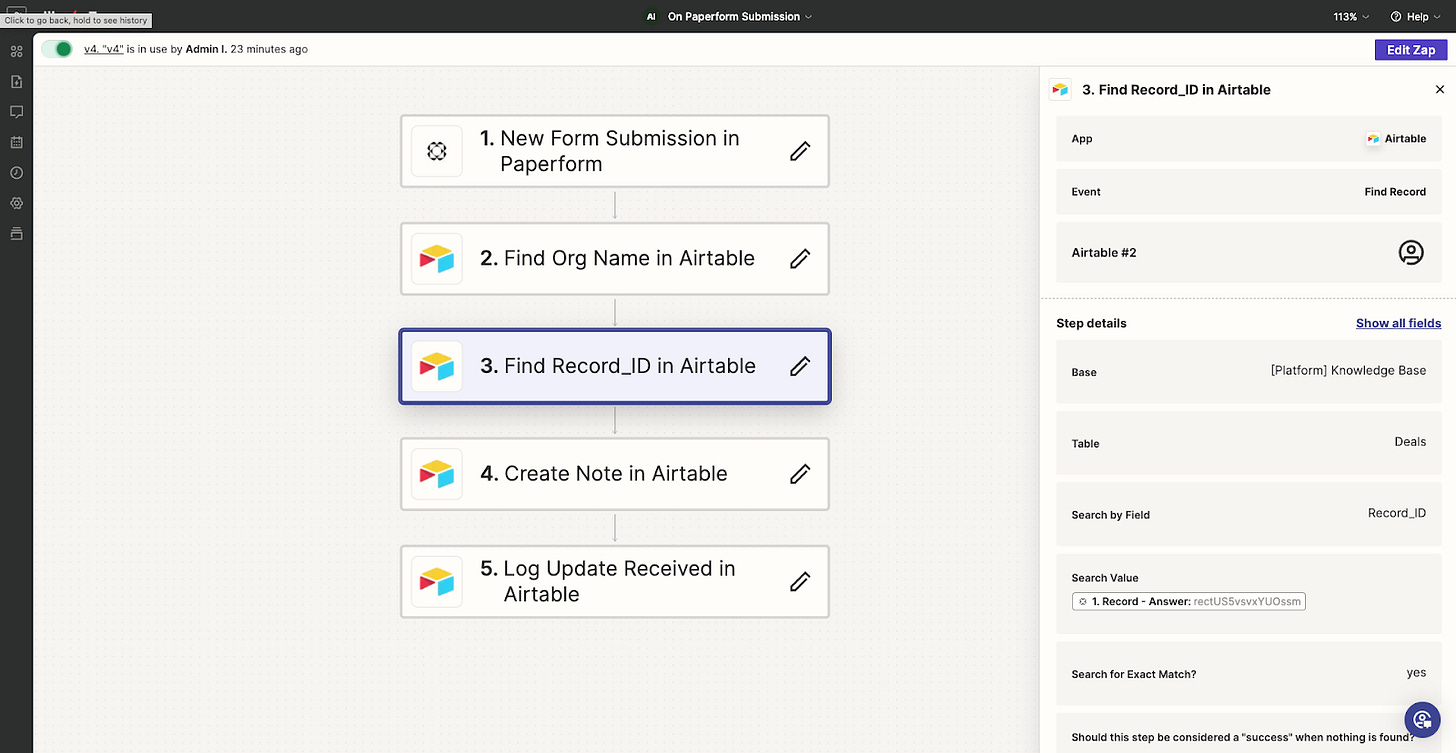This screenshot has height=753, width=1456.
Task: Click the Step details heading
Action: 1091,323
